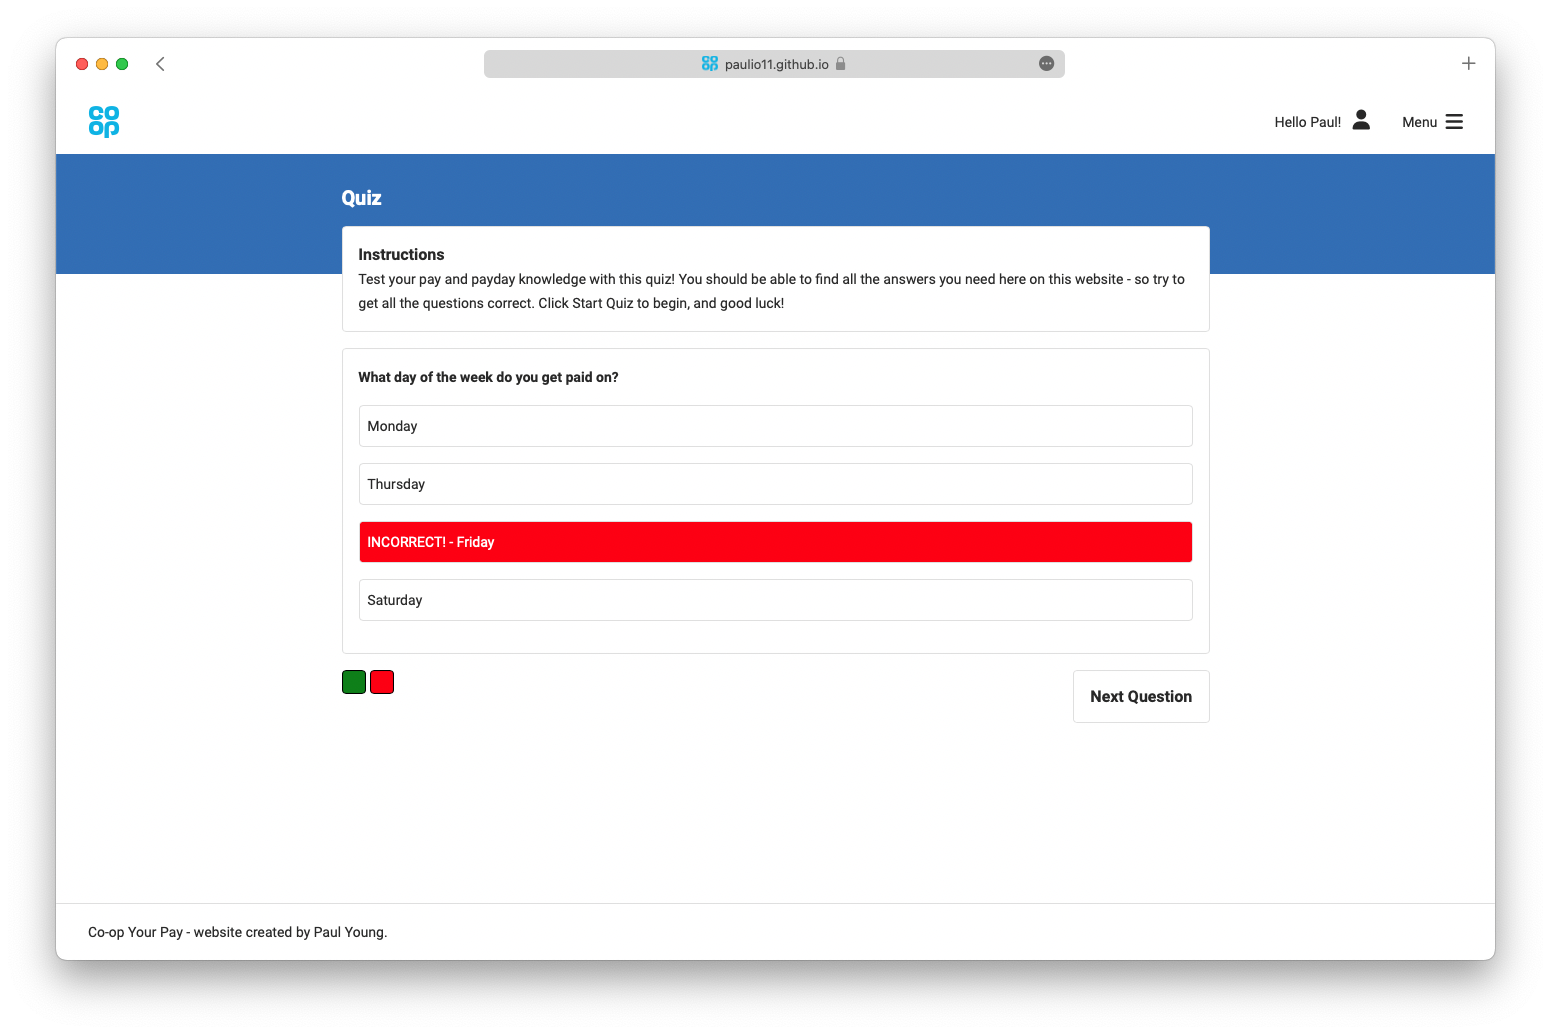The image size is (1551, 1034).
Task: Select the Thursday answer option
Action: pos(775,484)
